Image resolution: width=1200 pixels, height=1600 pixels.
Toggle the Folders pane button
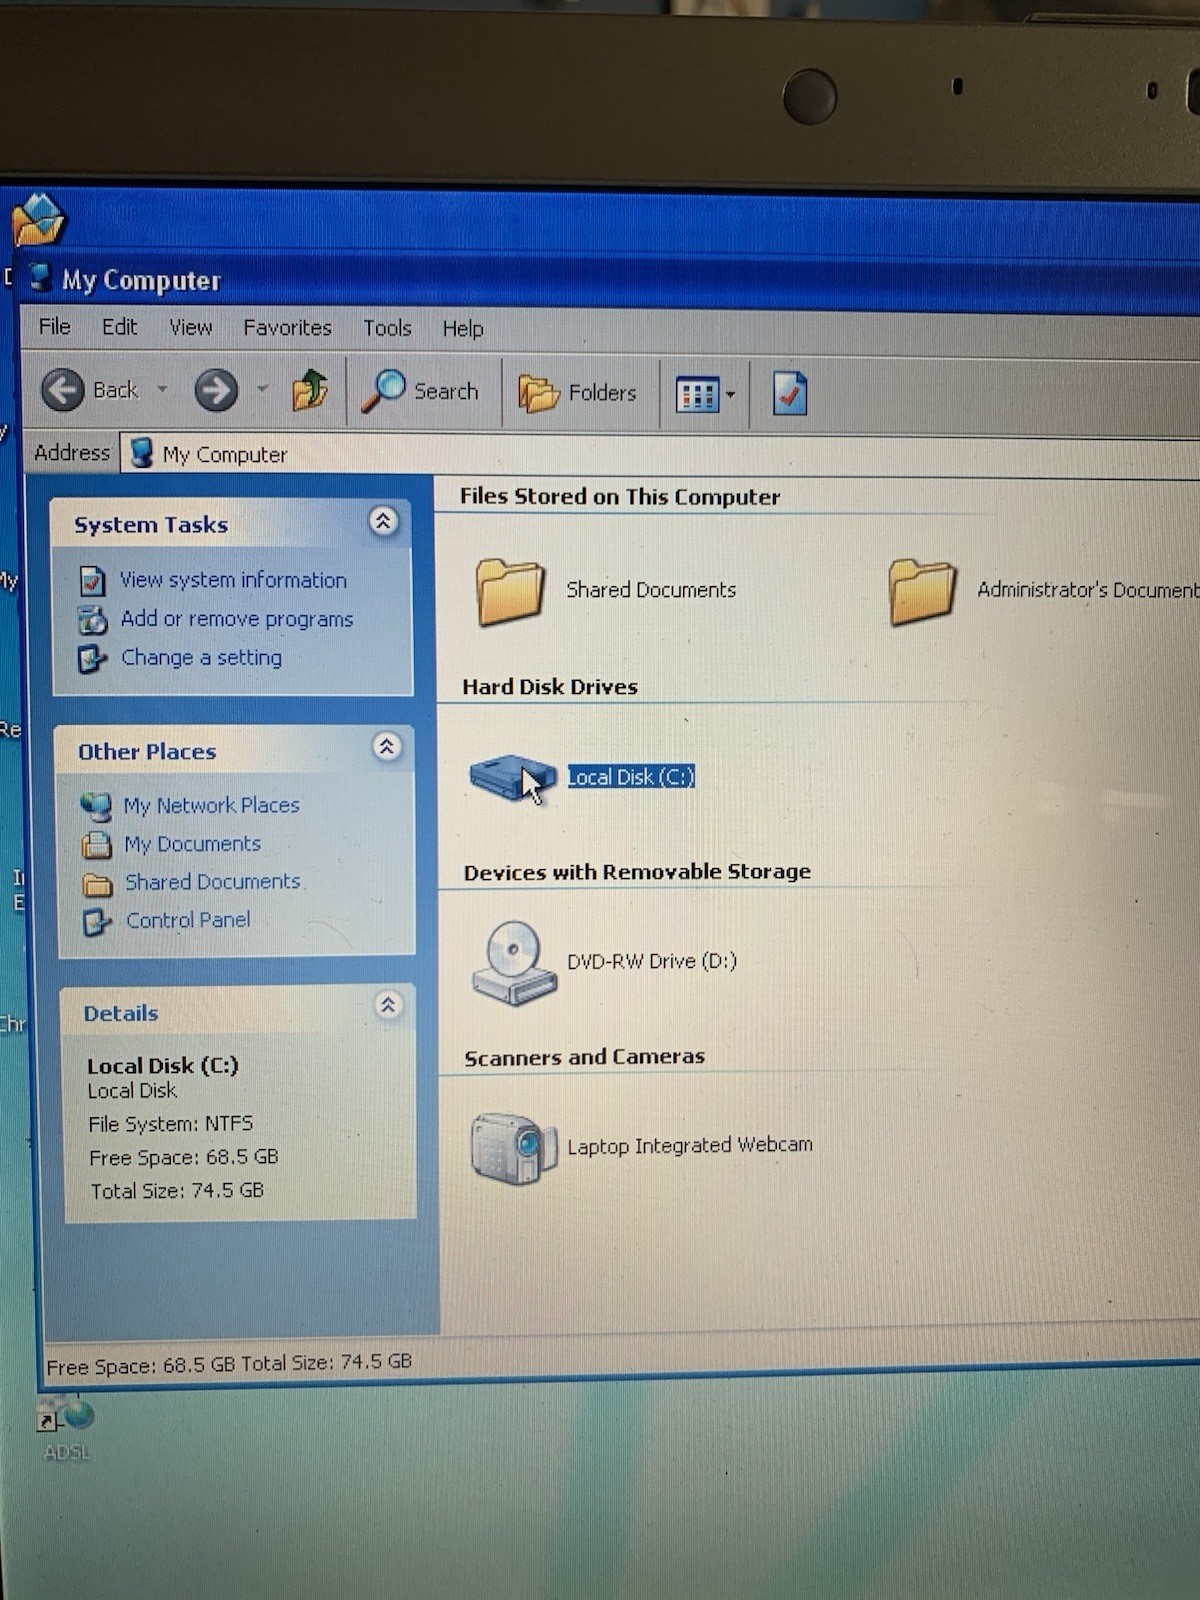coord(577,393)
